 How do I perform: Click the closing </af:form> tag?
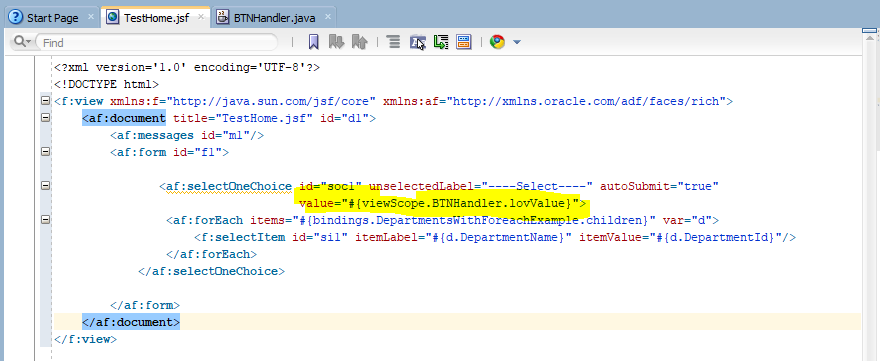pyautogui.click(x=145, y=305)
